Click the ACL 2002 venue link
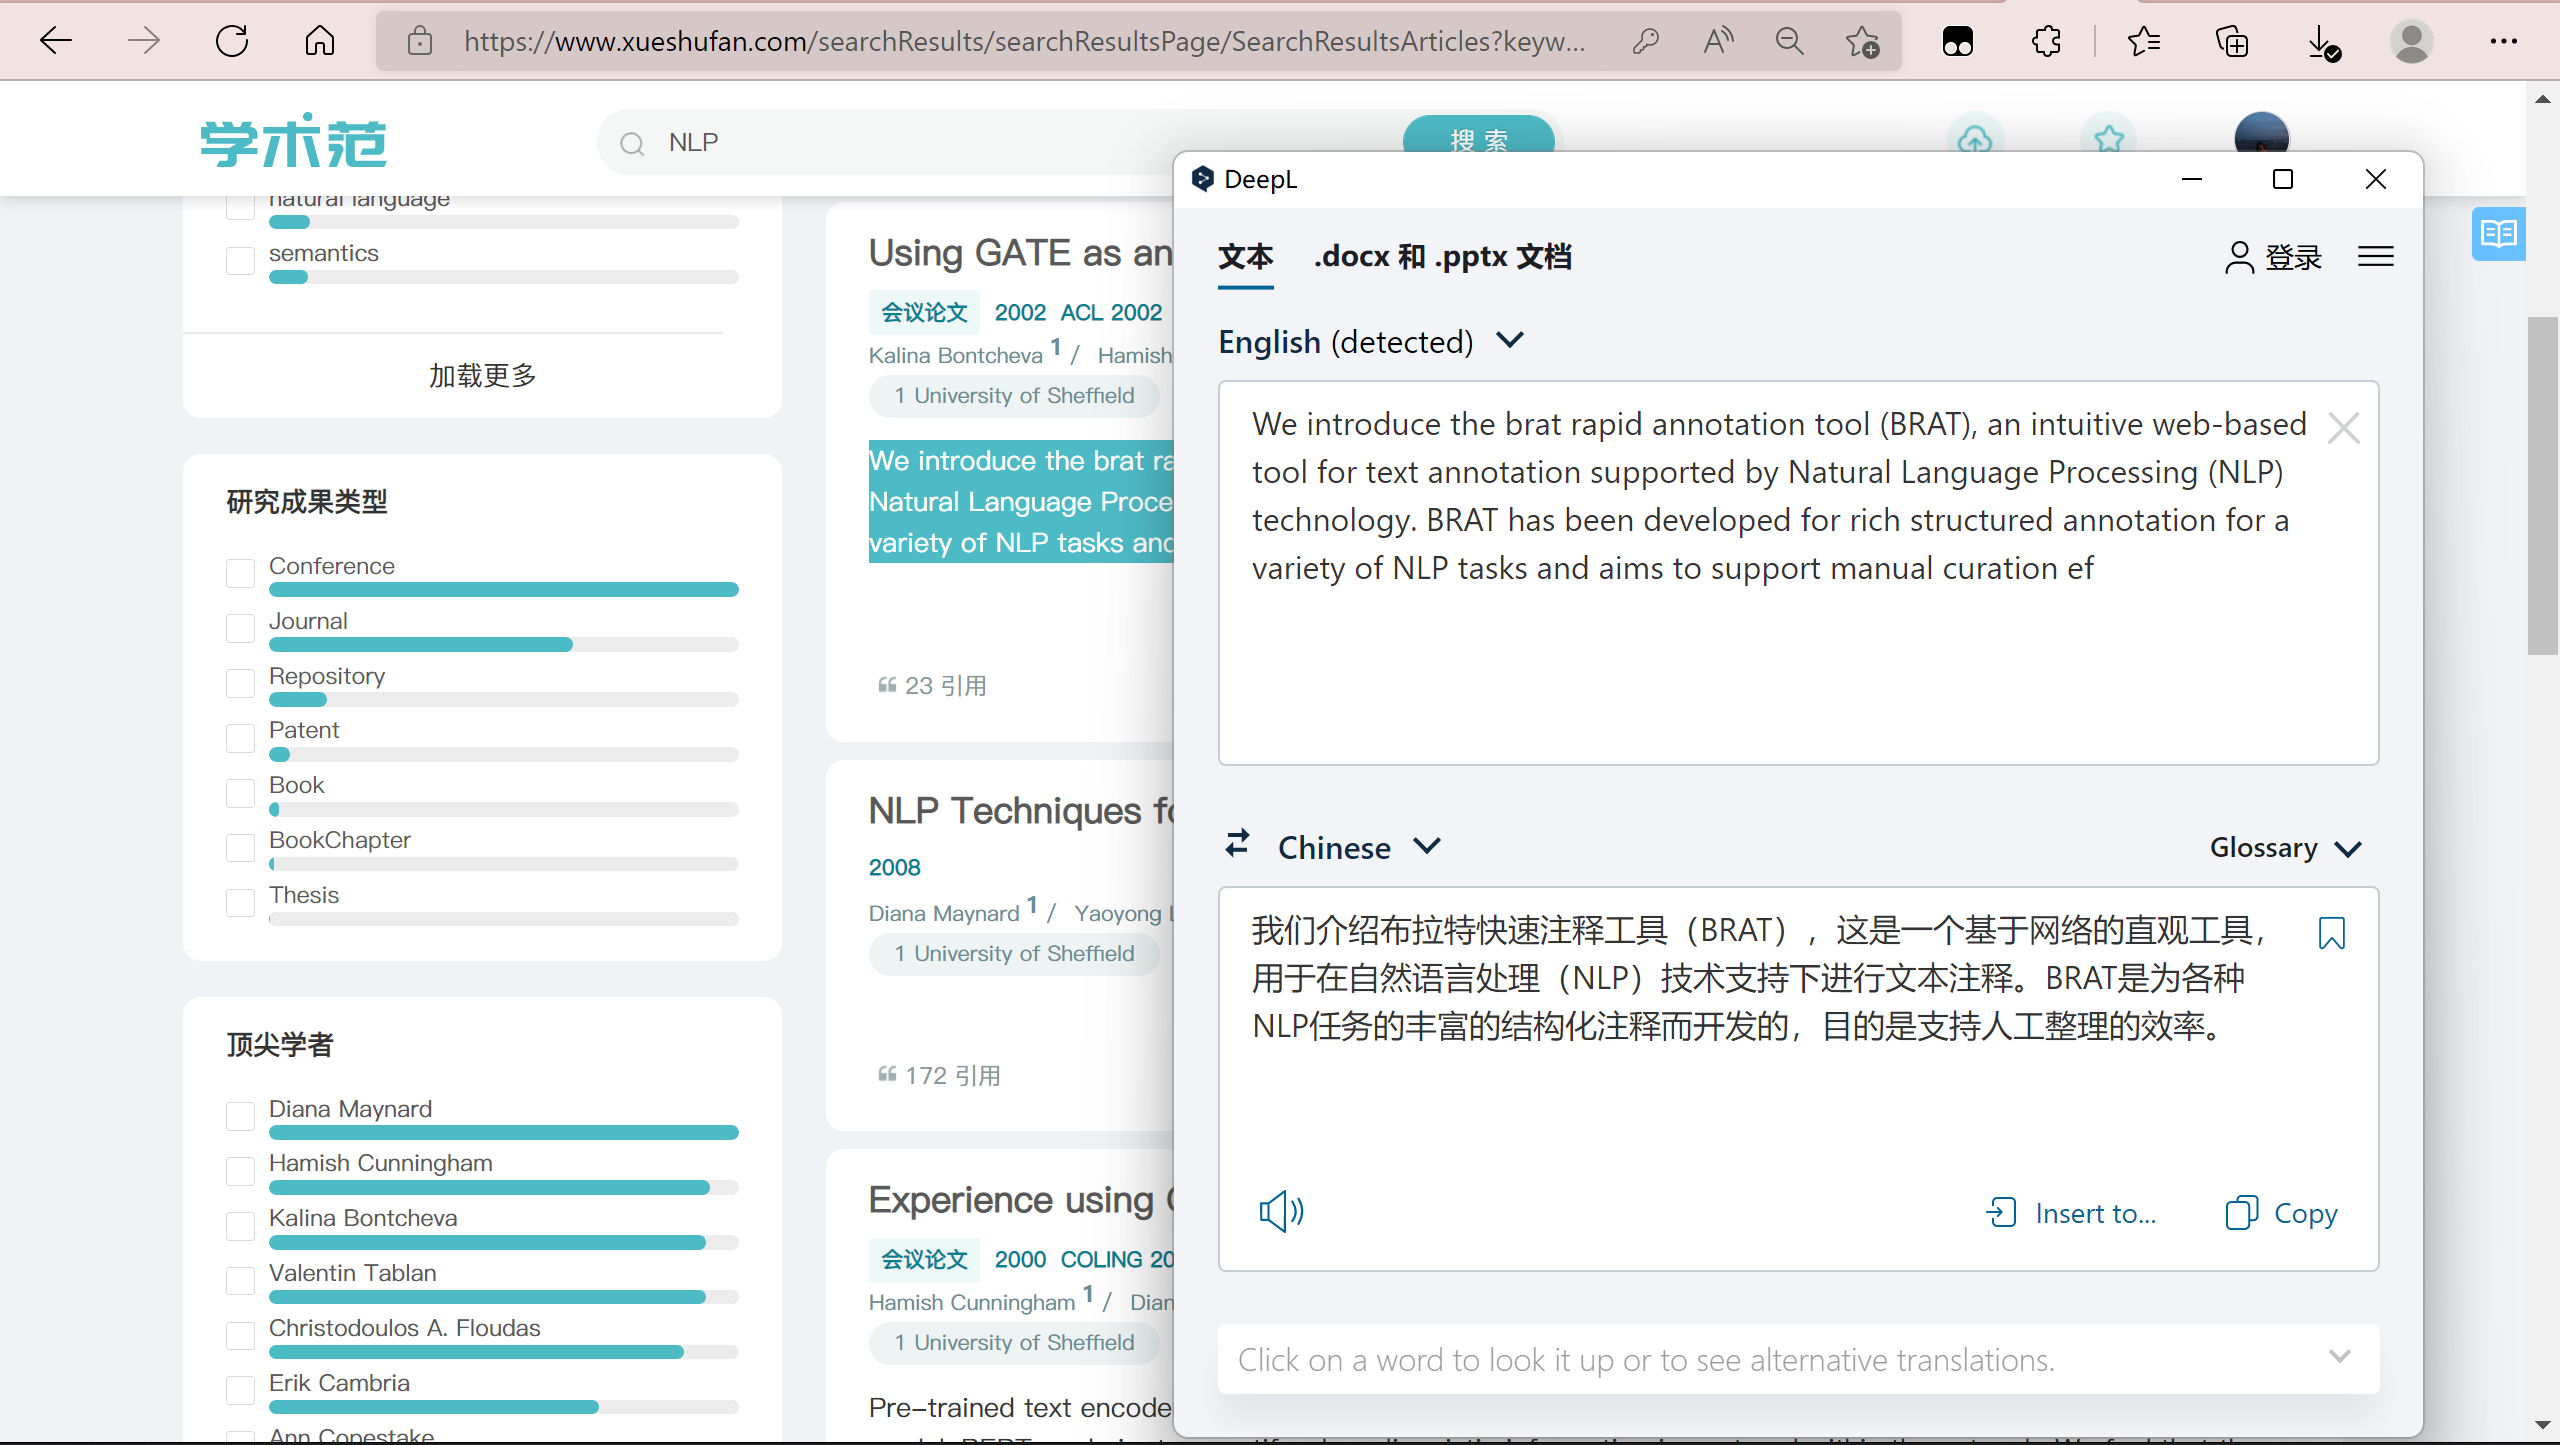 1111,312
